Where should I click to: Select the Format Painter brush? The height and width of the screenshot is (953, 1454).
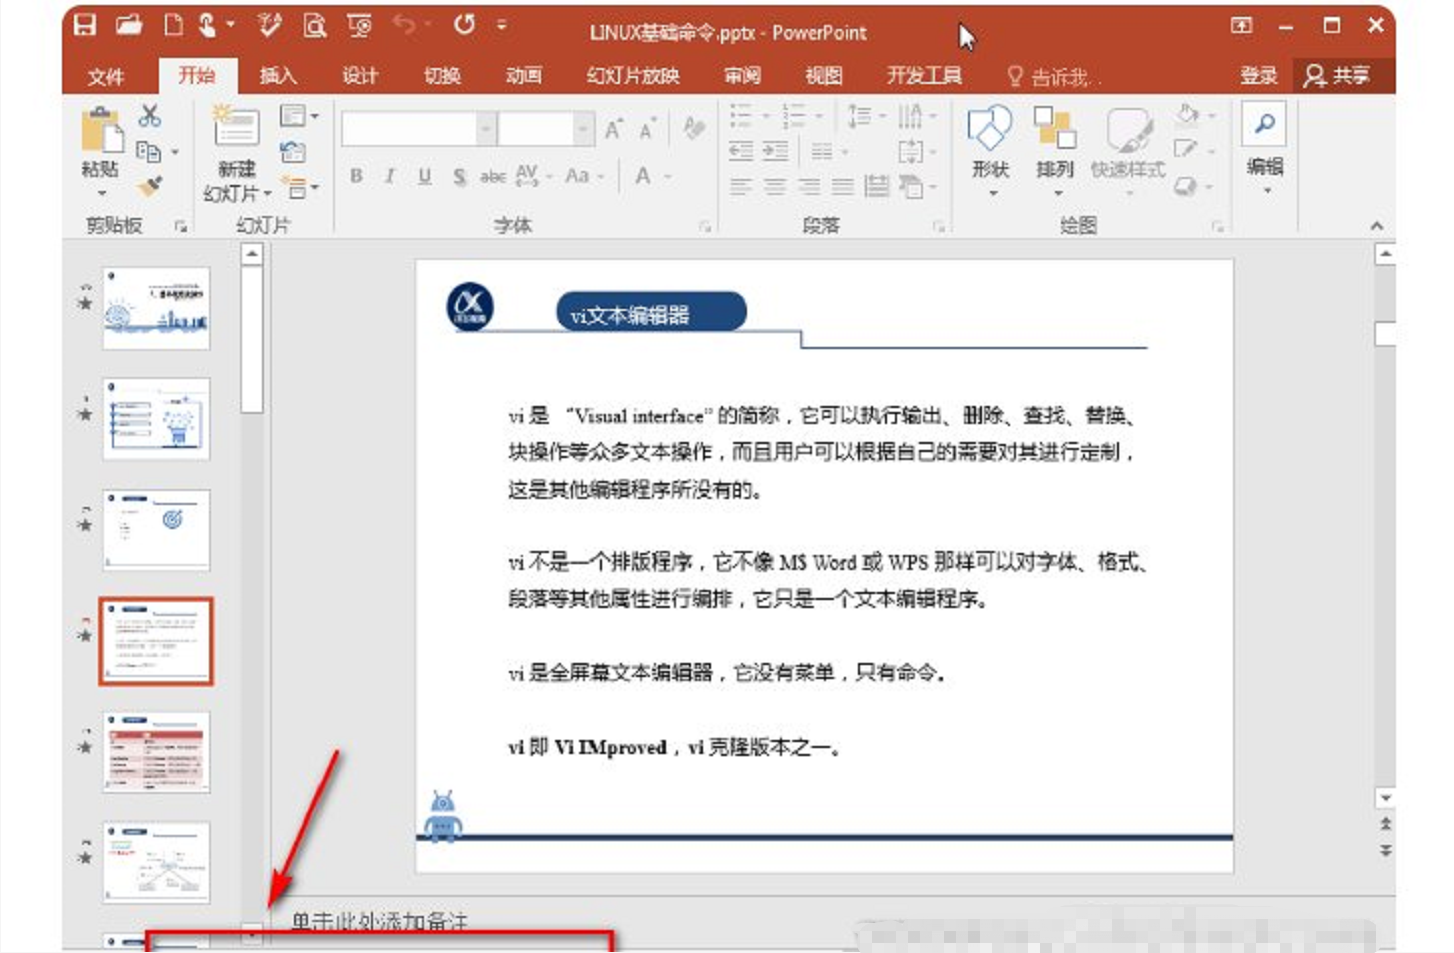pyautogui.click(x=150, y=186)
